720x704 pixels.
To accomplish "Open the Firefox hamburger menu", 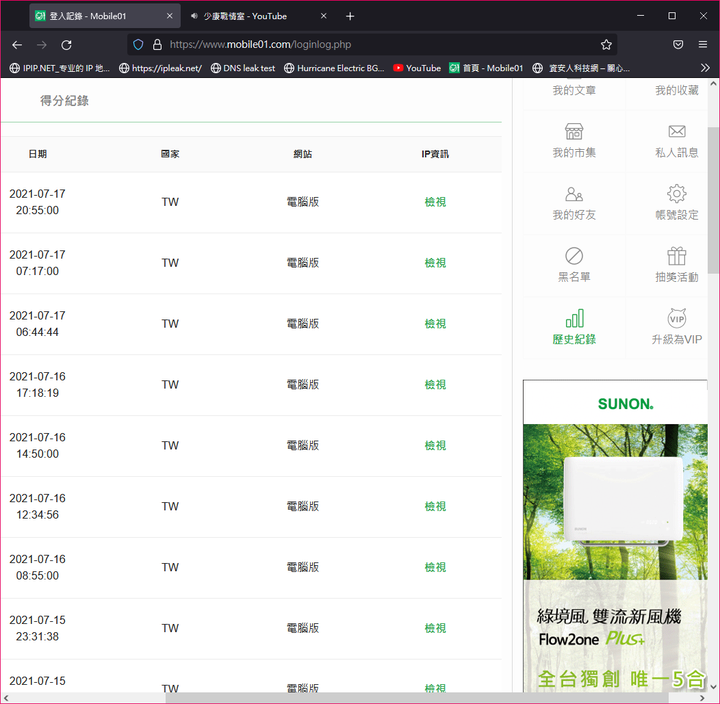I will (703, 45).
